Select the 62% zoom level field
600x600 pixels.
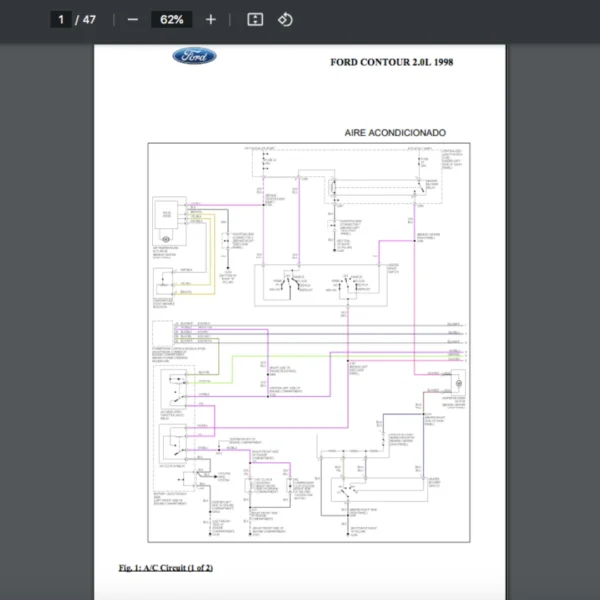171,19
